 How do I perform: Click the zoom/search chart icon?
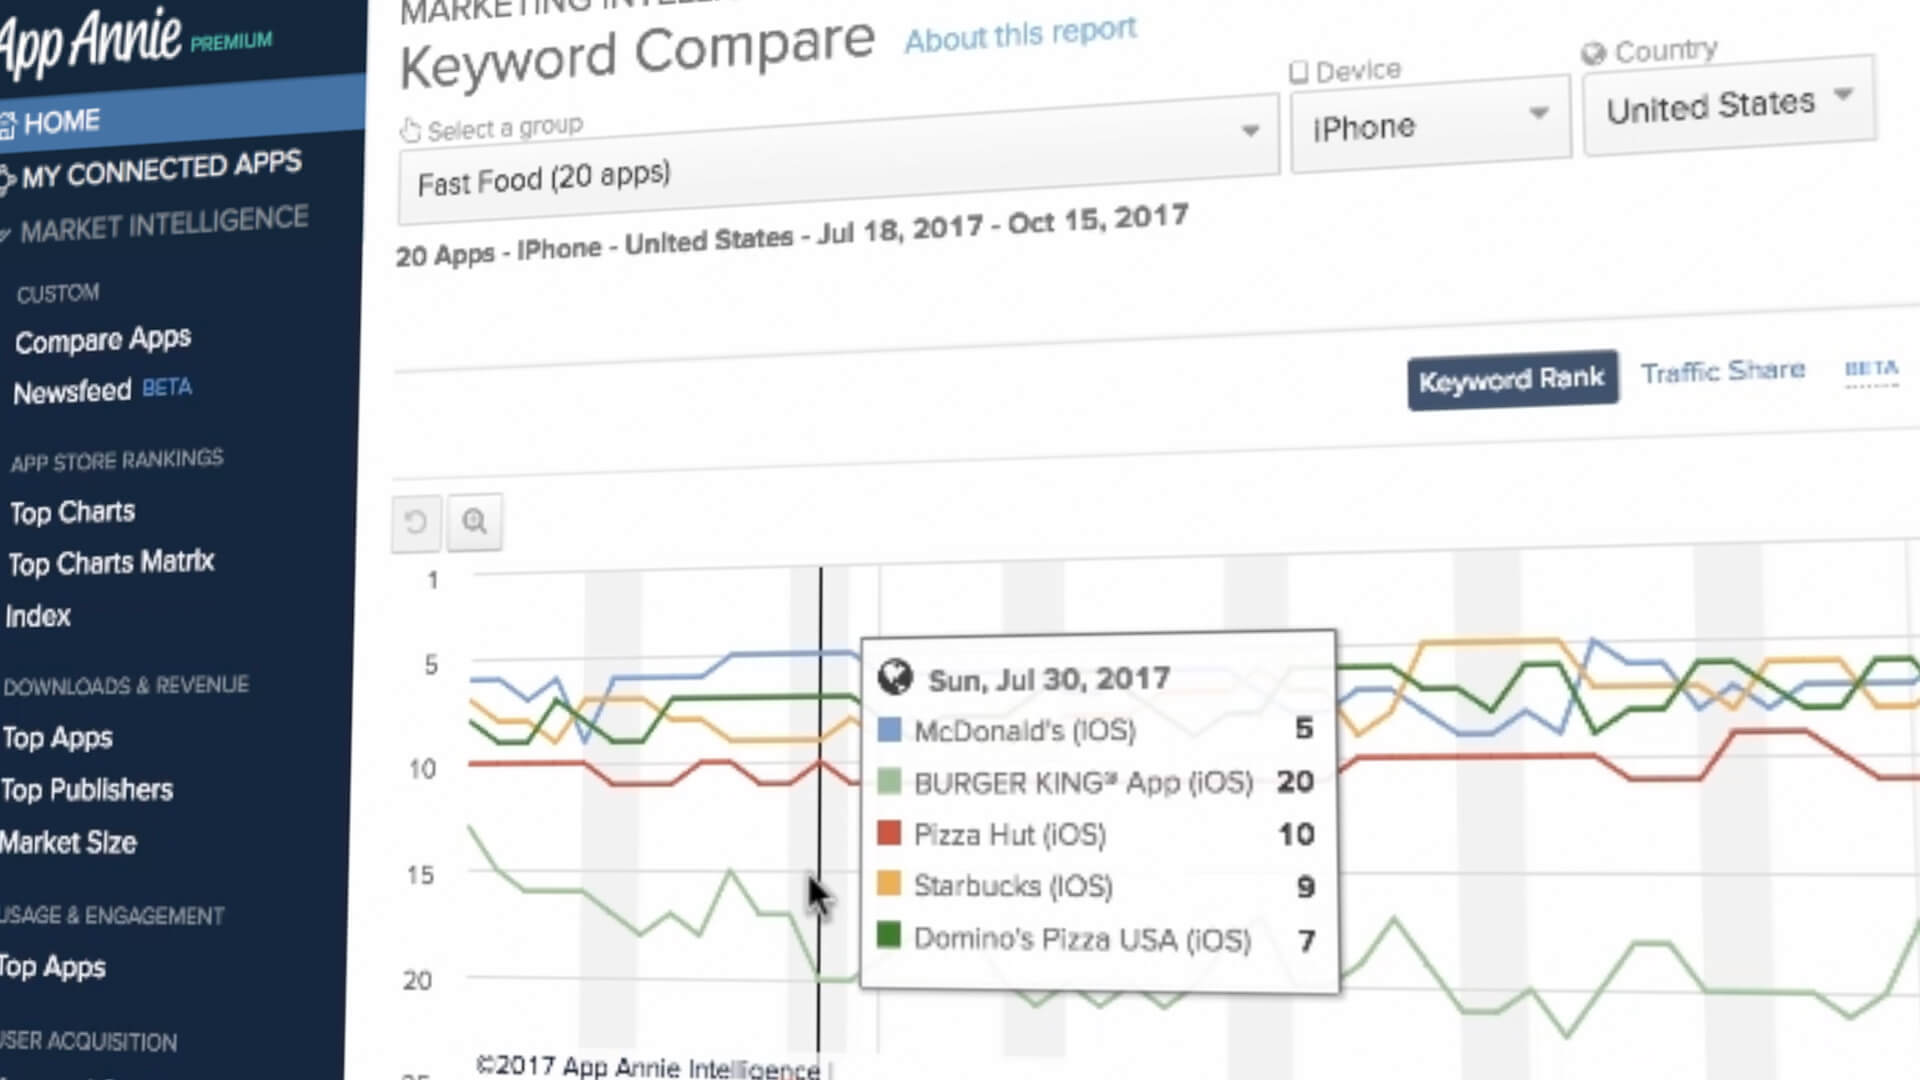click(475, 520)
